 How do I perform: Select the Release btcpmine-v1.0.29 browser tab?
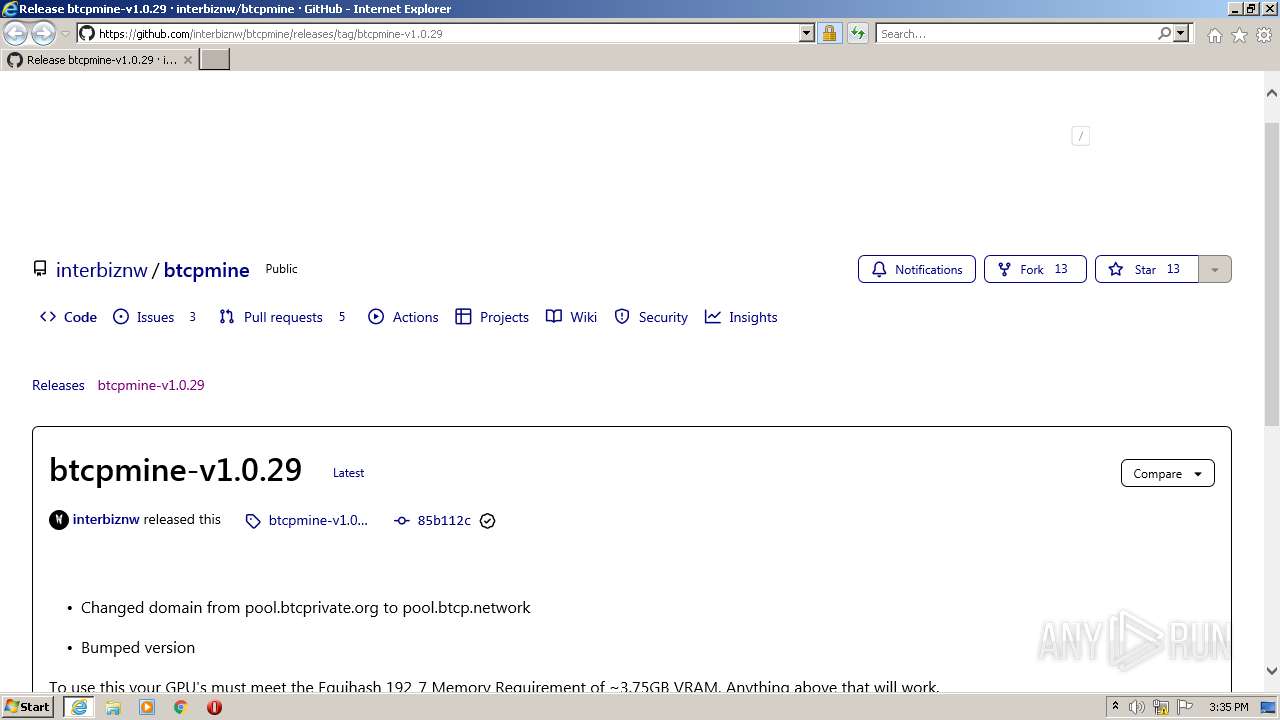click(100, 60)
